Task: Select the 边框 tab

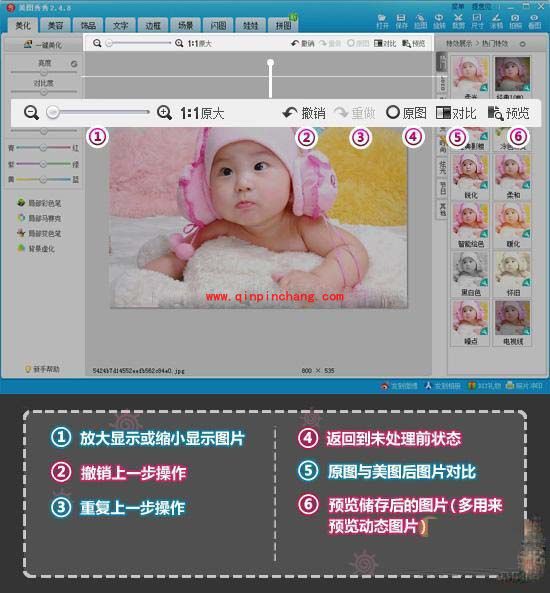Action: [x=153, y=25]
